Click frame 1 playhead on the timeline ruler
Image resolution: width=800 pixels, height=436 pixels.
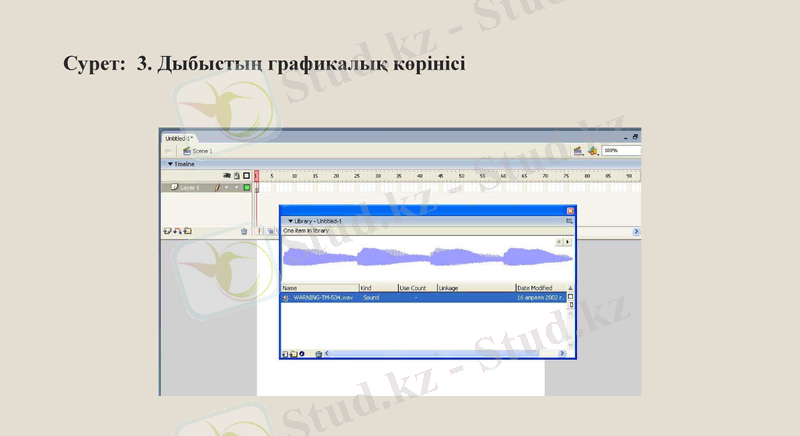pos(256,176)
